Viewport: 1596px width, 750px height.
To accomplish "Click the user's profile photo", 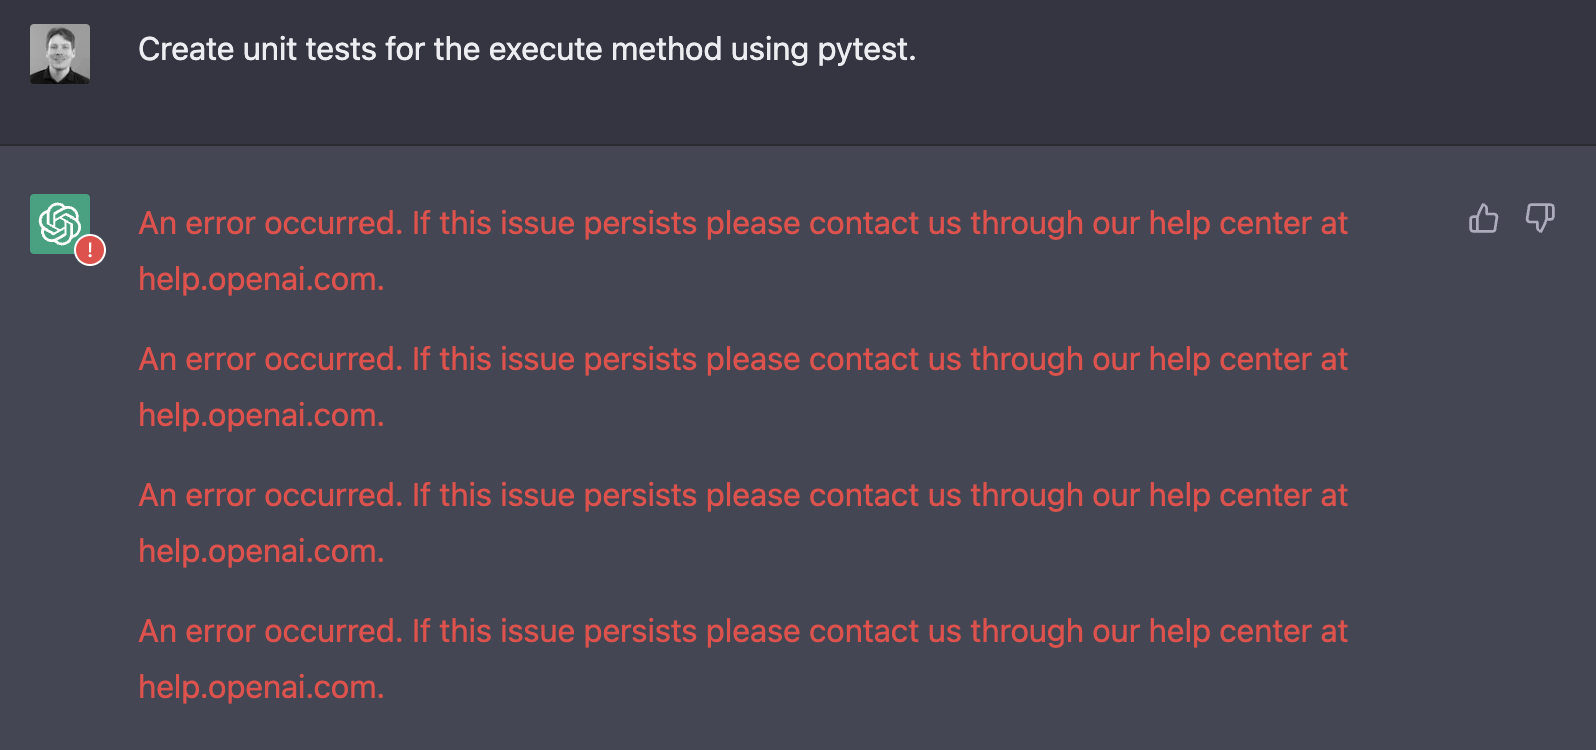I will coord(60,54).
